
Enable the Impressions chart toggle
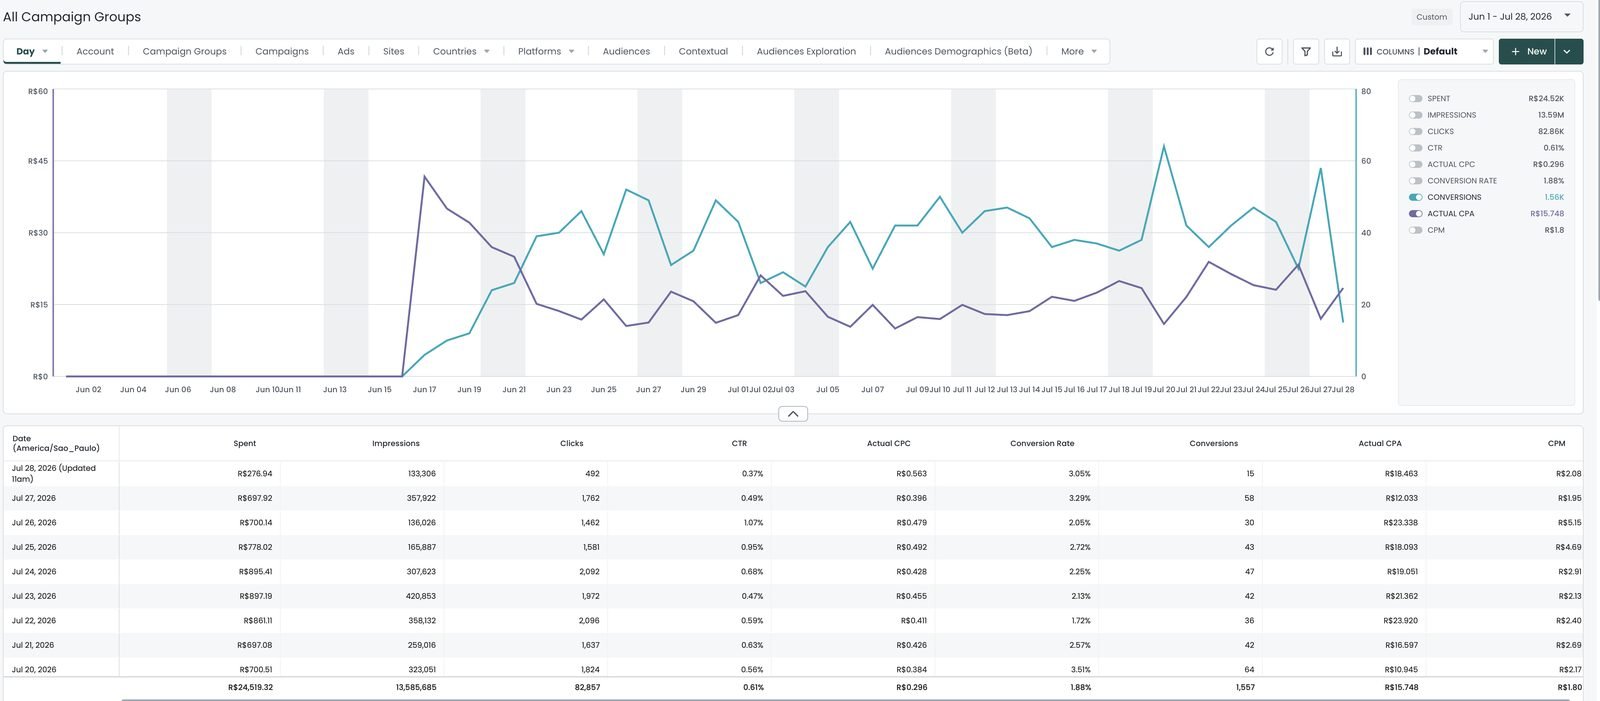(1415, 115)
